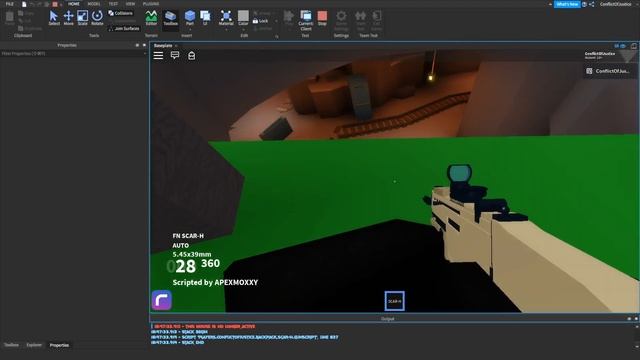Image resolution: width=640 pixels, height=360 pixels.
Task: Click the new file icon in quick access bar
Action: [x=24, y=4]
